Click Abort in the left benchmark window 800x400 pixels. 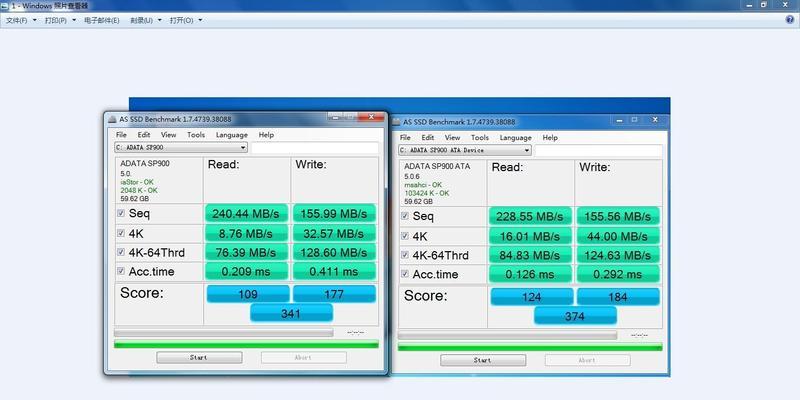(x=304, y=358)
